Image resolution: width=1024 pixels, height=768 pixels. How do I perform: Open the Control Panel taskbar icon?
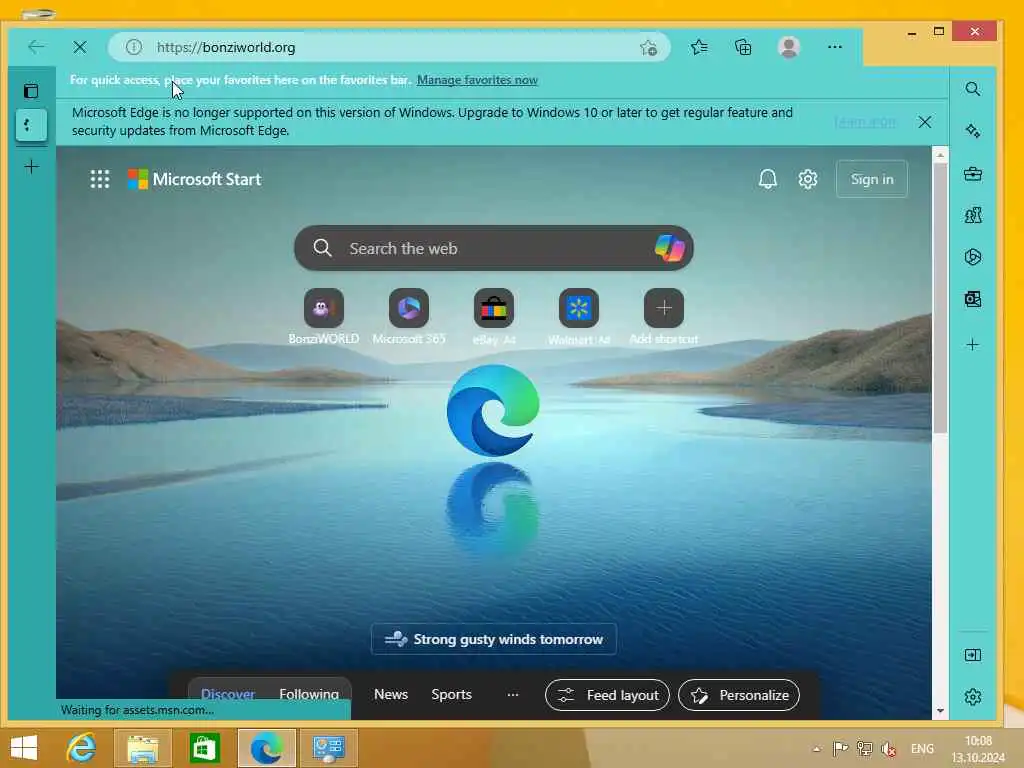(328, 748)
